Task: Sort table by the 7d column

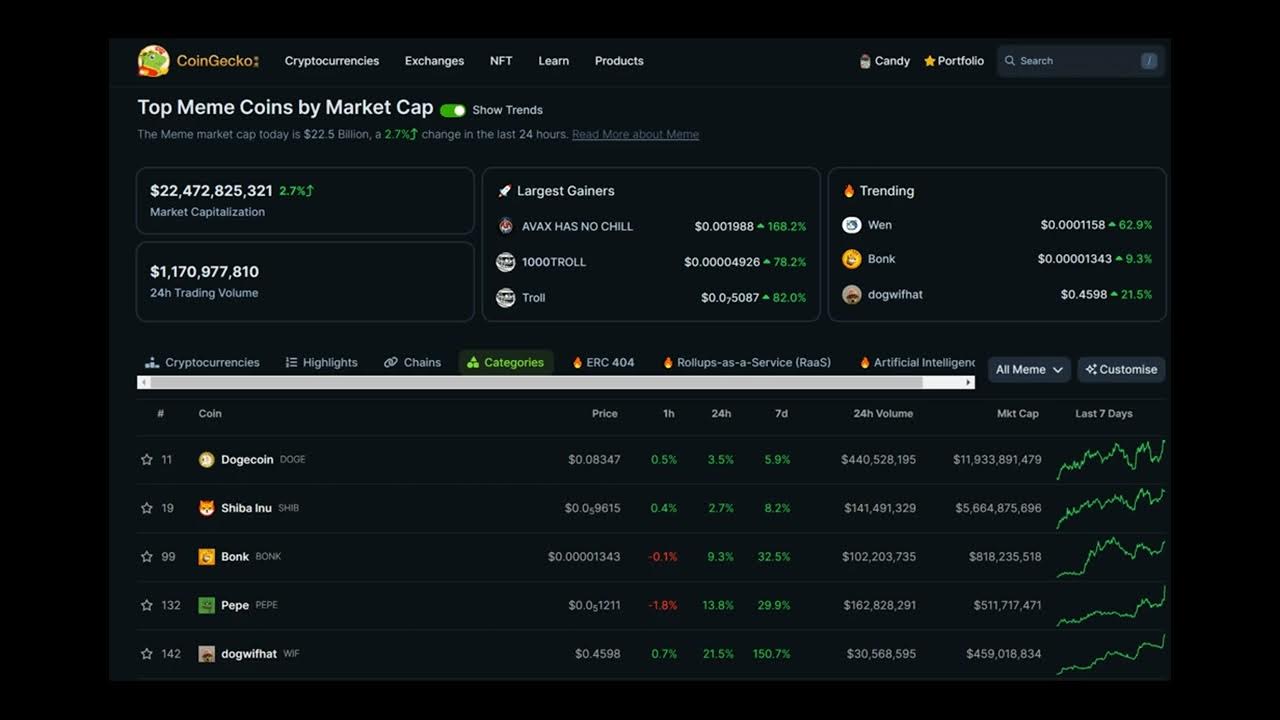Action: (781, 414)
